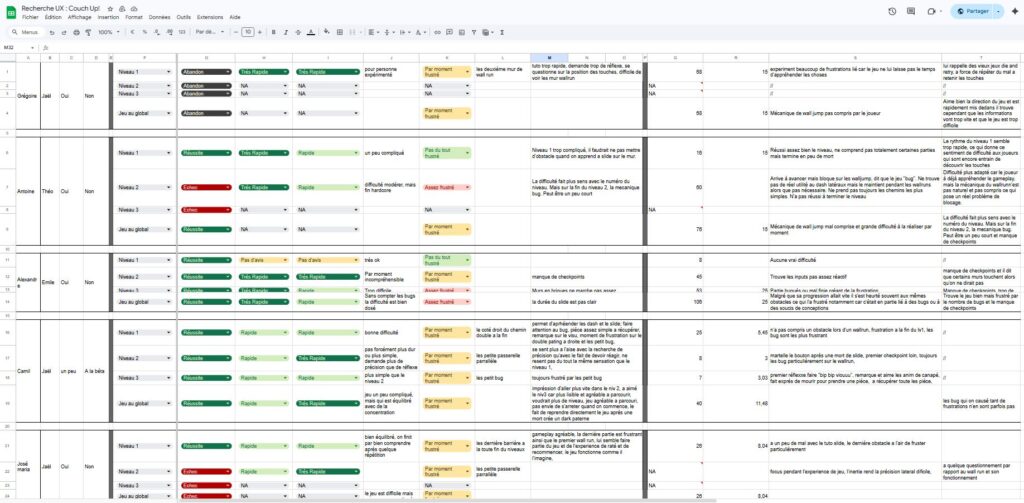Open text wrapping options
This screenshot has height=503, width=1024.
[x=404, y=32]
